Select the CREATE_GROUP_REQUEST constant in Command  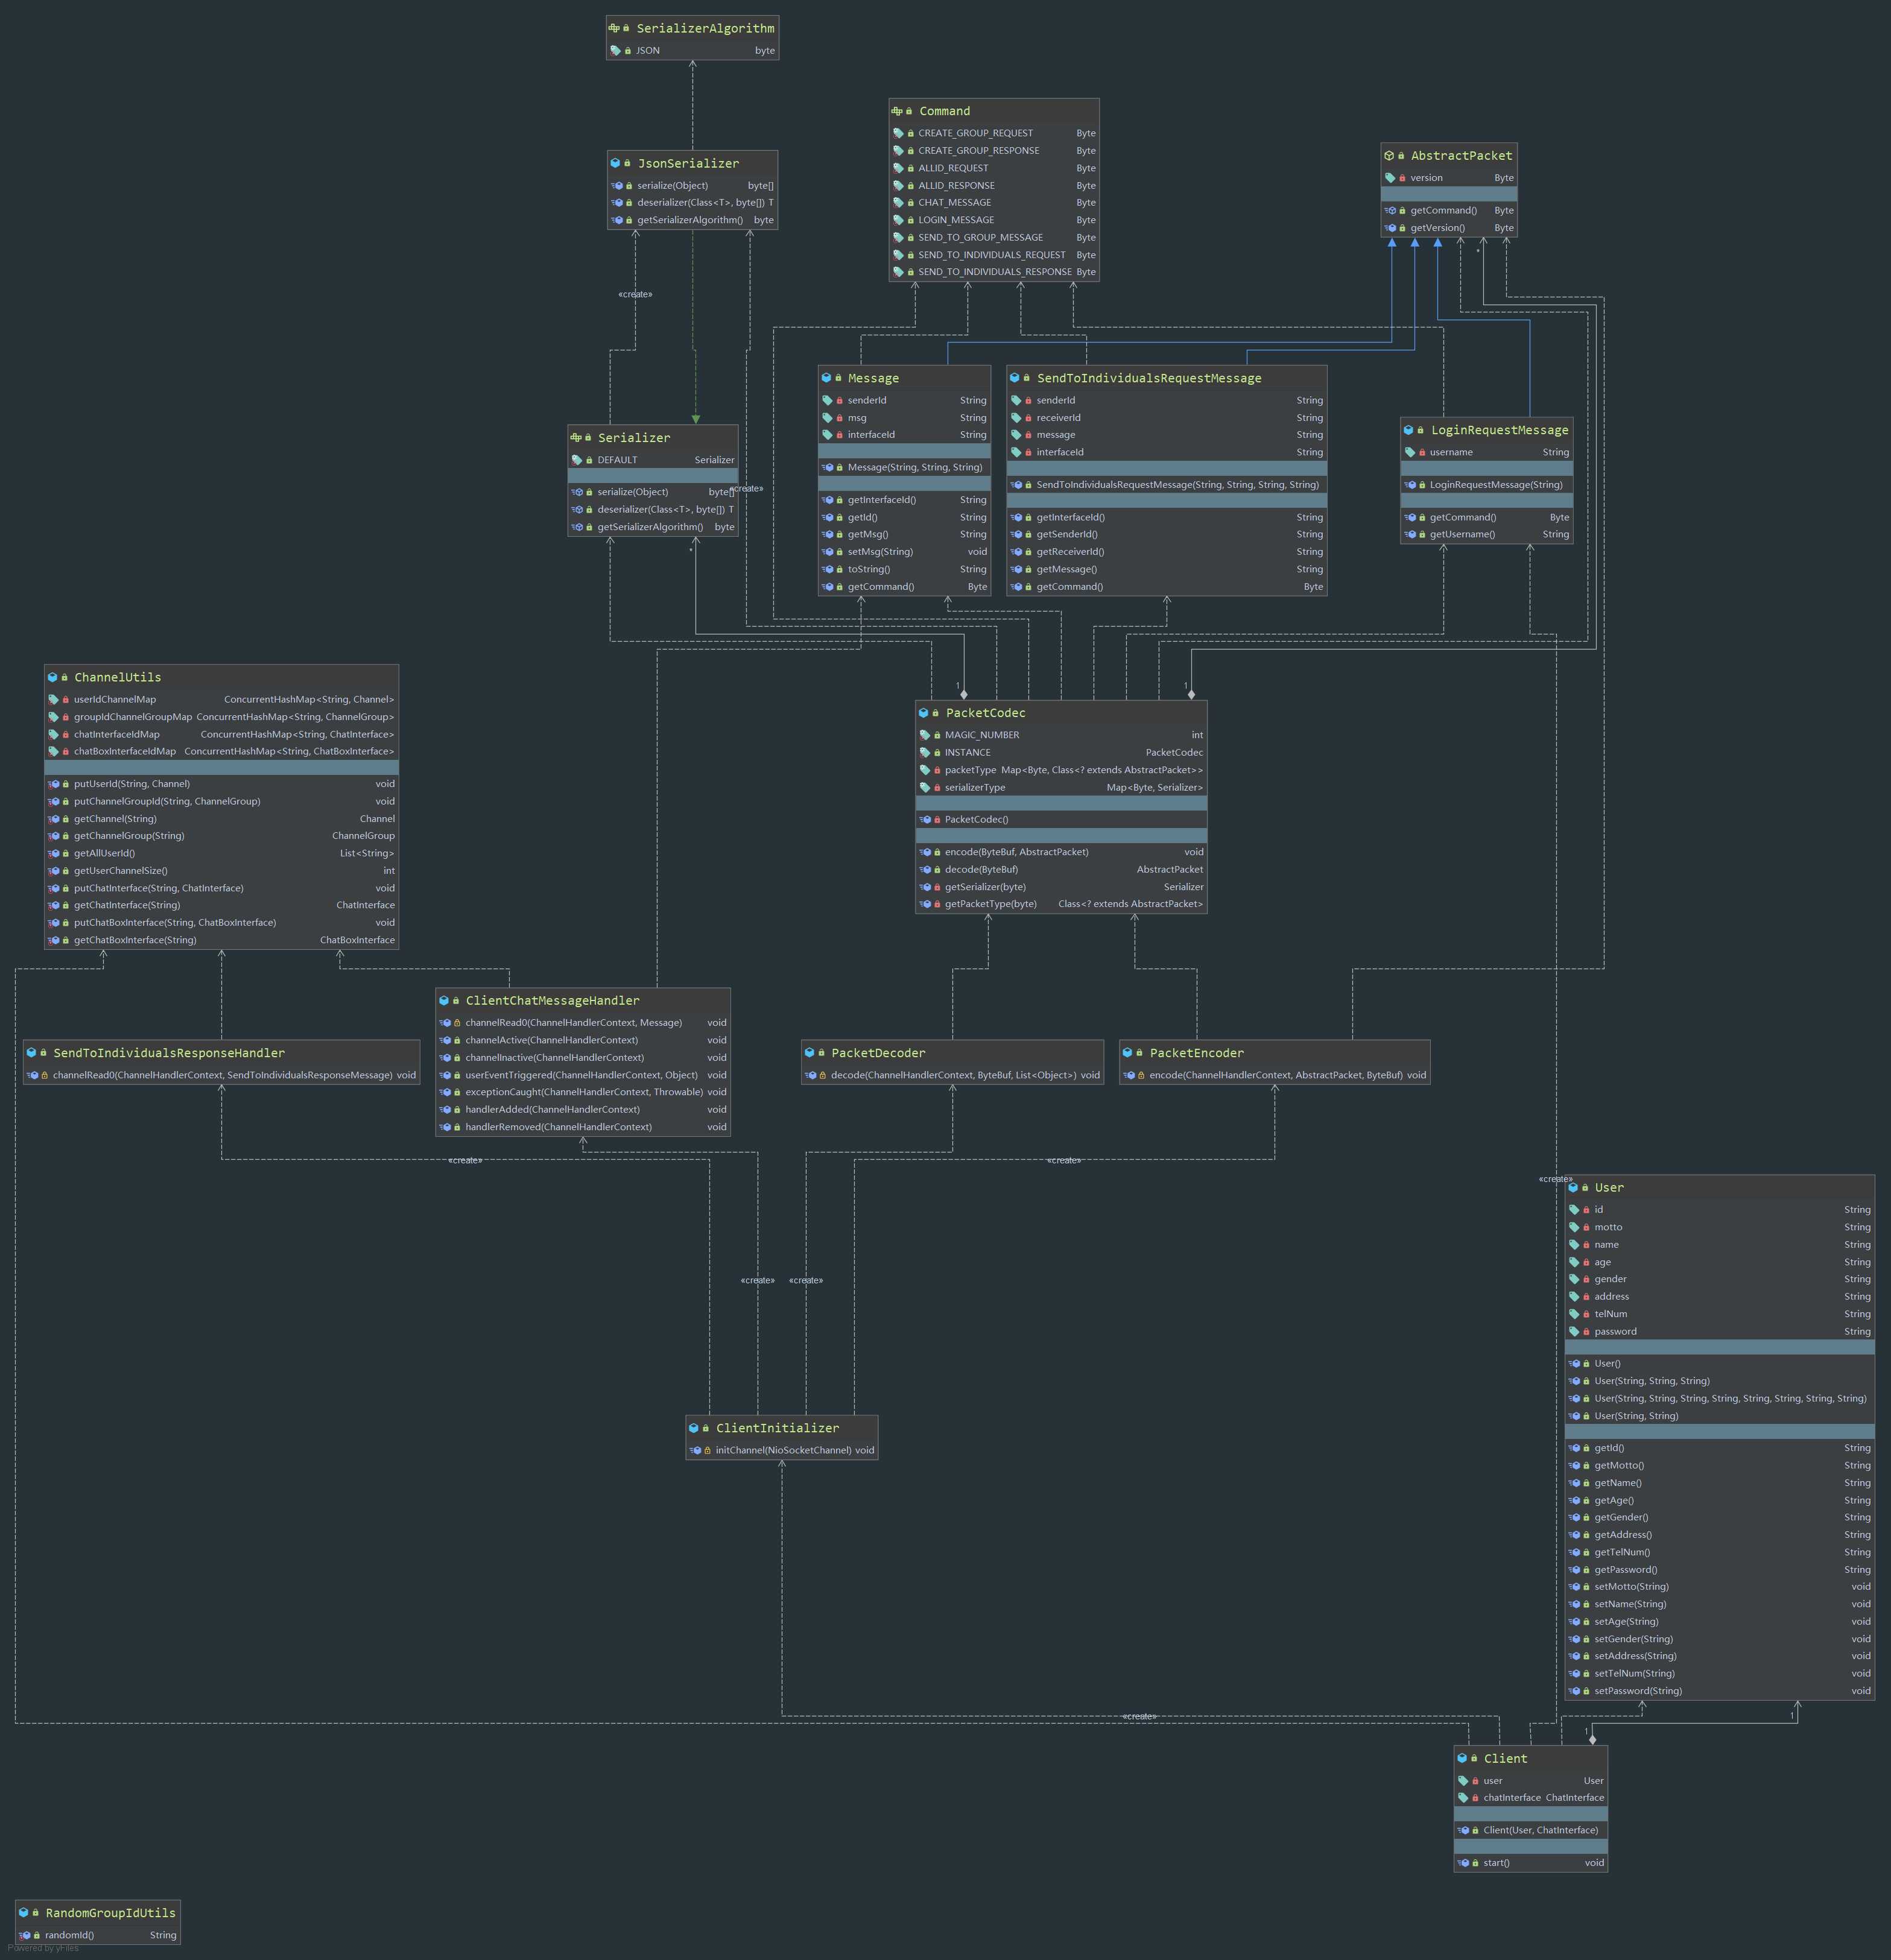coord(994,133)
